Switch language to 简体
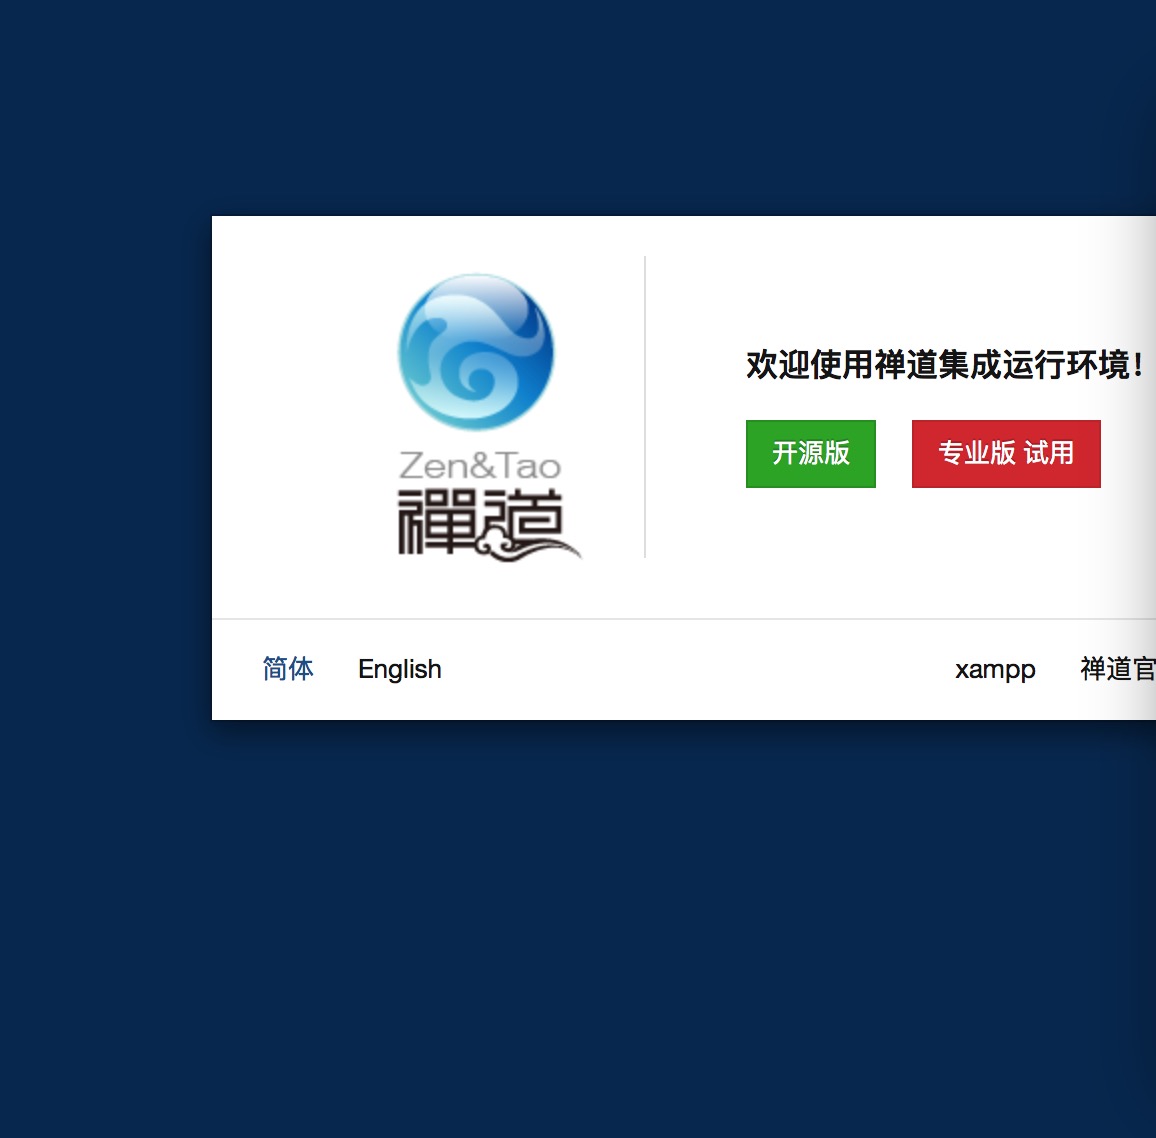1156x1138 pixels. 288,669
